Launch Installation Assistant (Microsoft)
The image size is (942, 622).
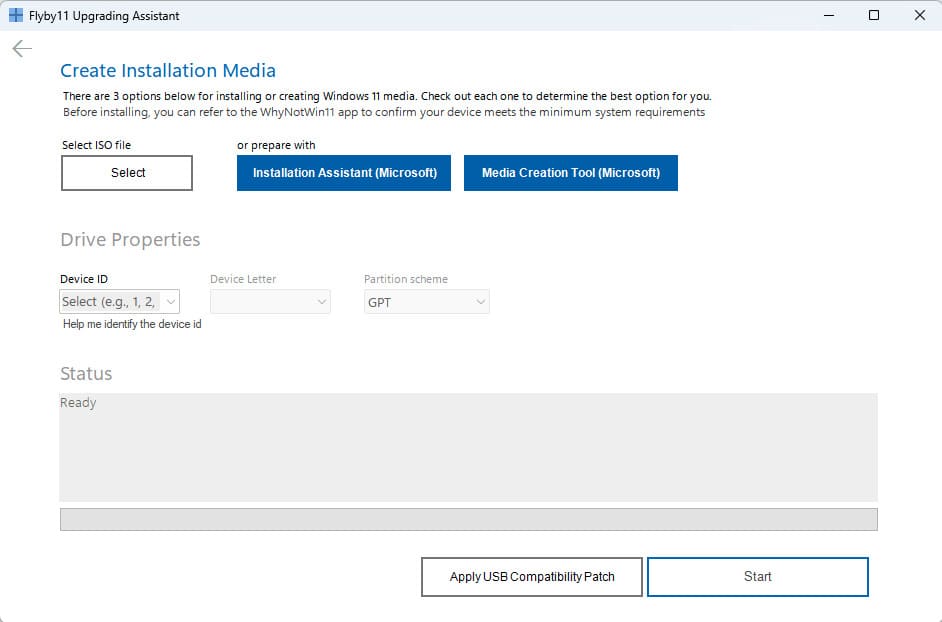click(x=344, y=173)
